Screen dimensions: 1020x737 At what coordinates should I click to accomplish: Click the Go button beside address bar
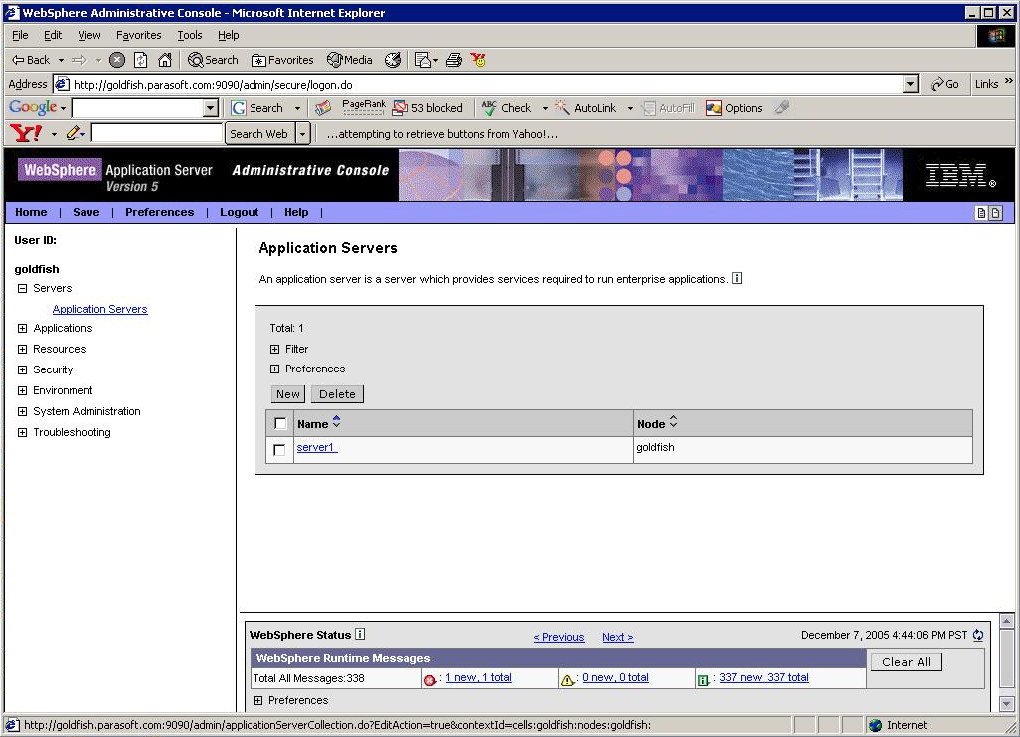tap(945, 84)
